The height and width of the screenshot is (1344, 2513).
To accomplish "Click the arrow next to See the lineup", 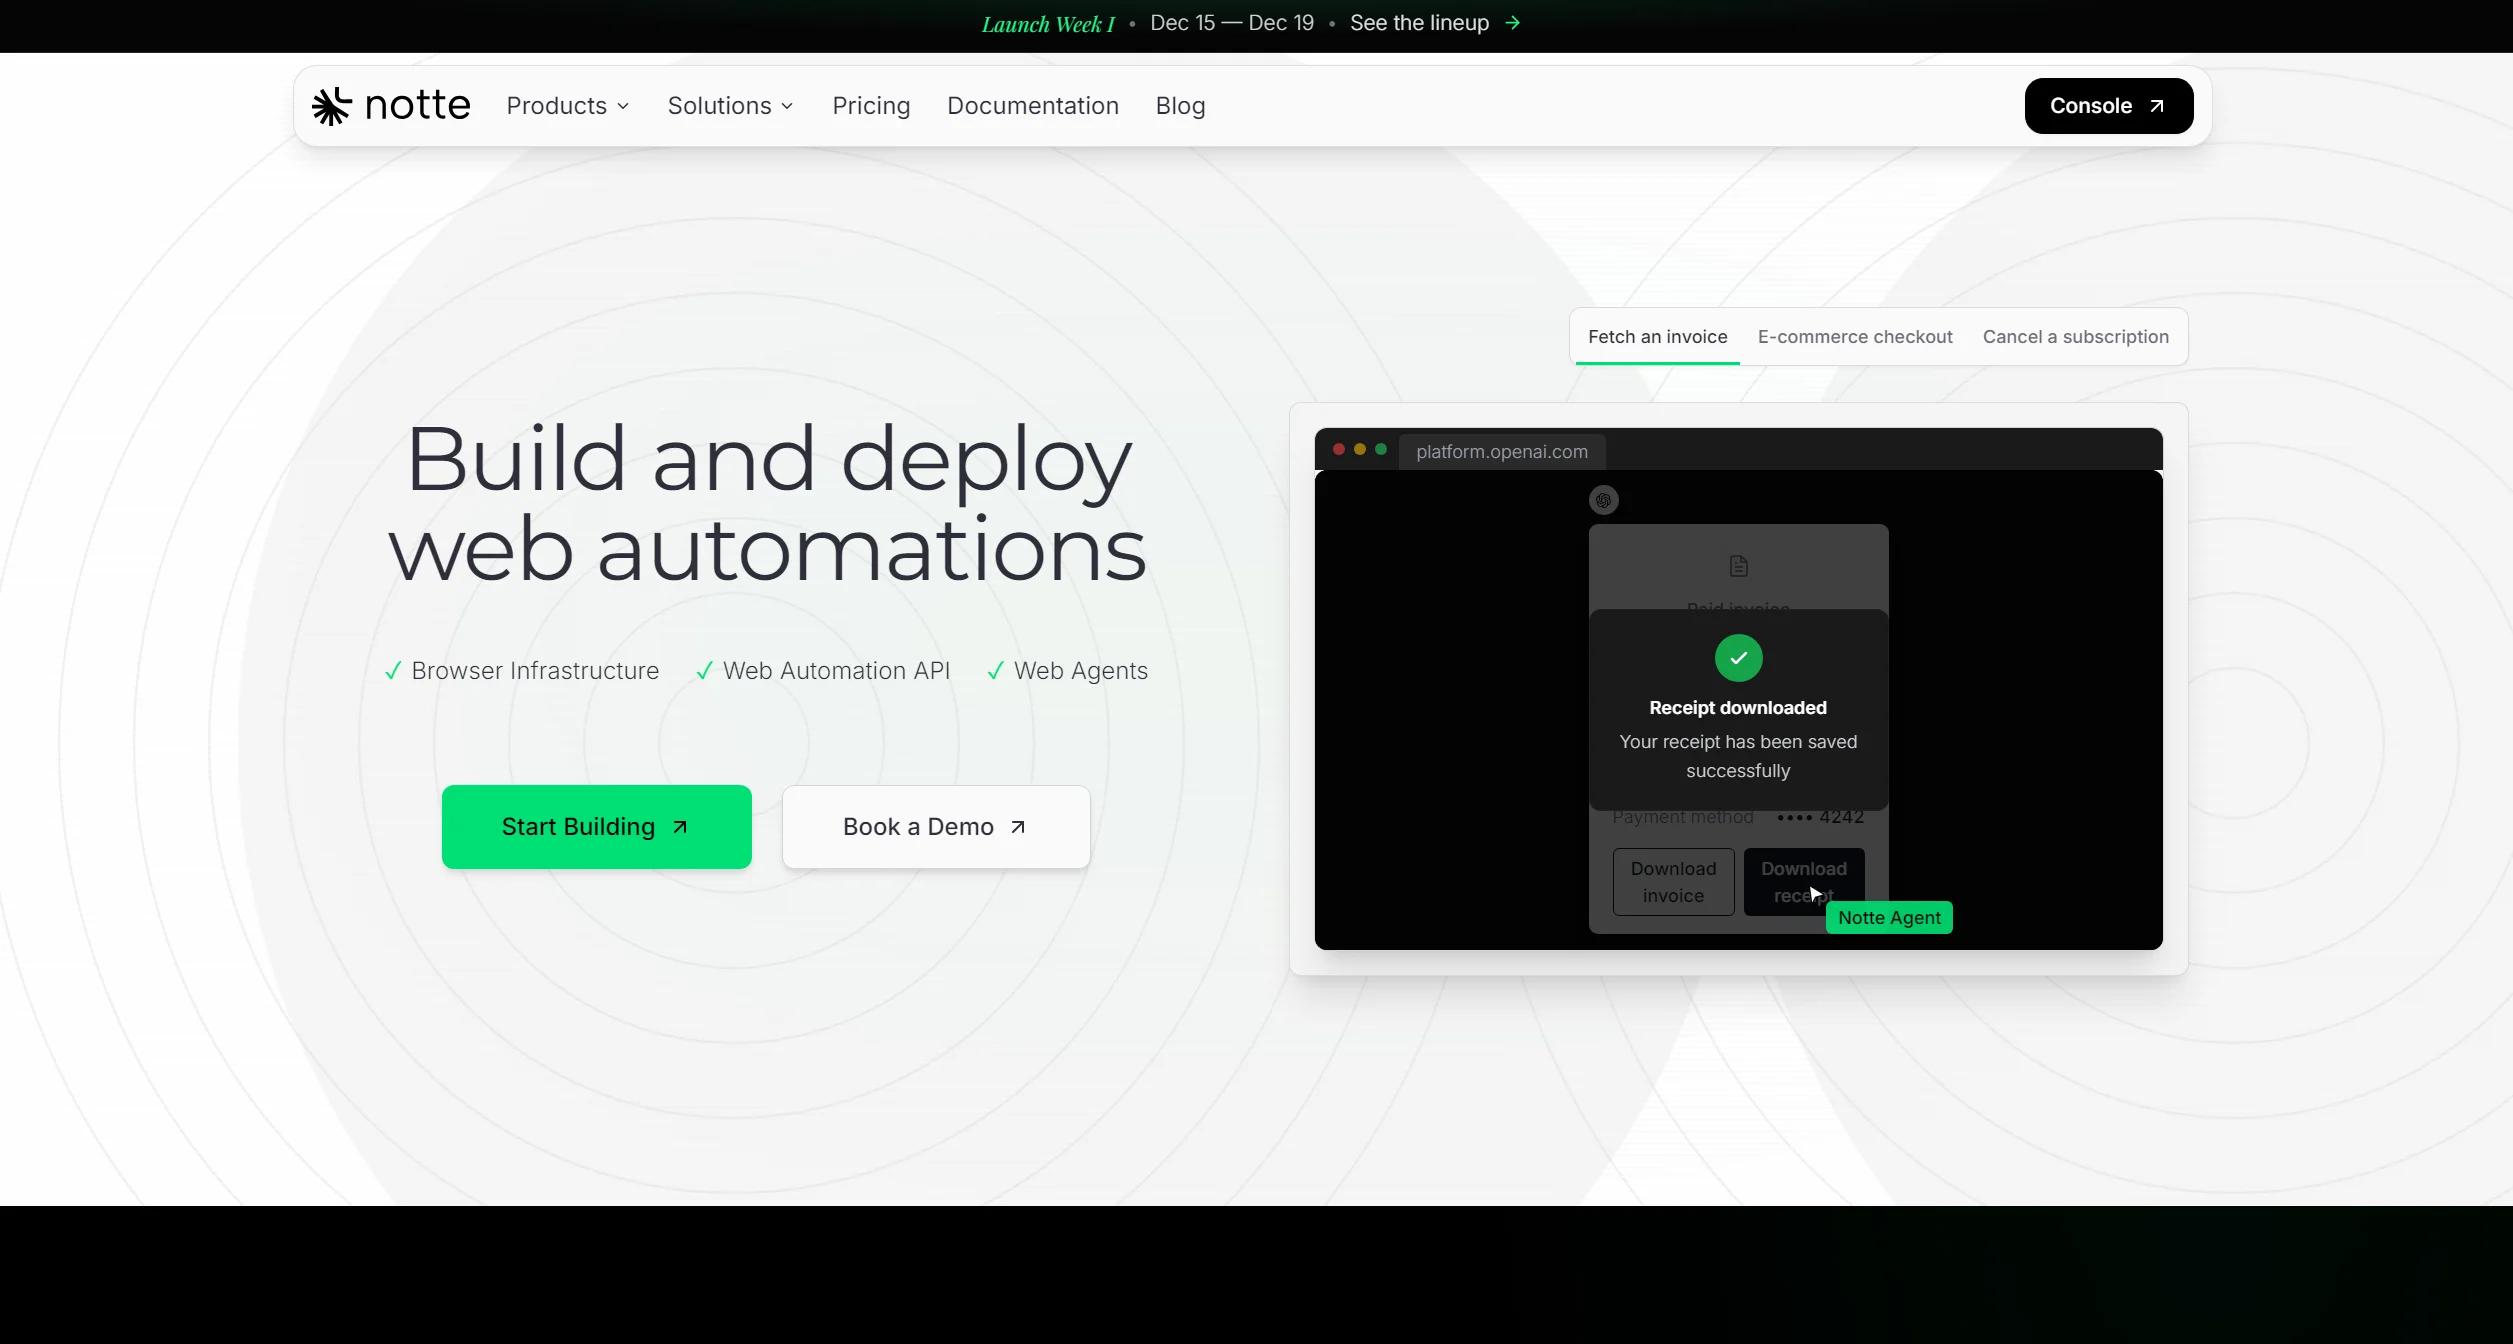I will (x=1513, y=23).
